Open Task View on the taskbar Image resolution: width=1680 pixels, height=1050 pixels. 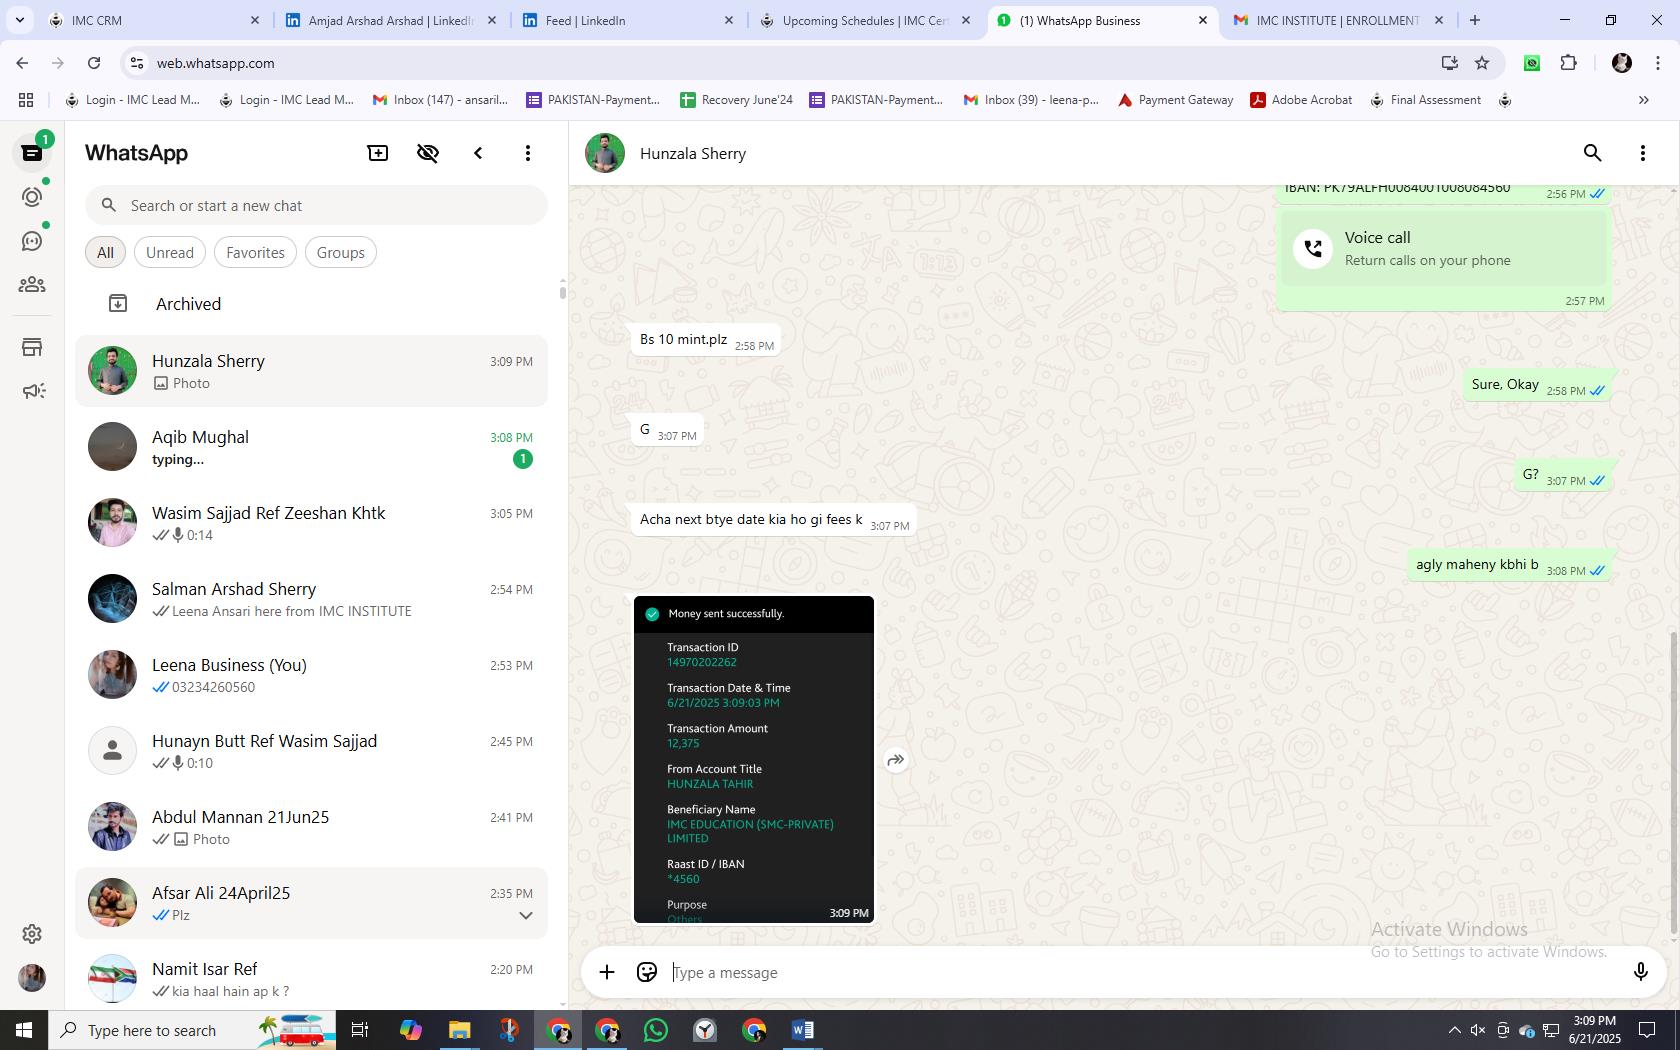click(x=360, y=1030)
